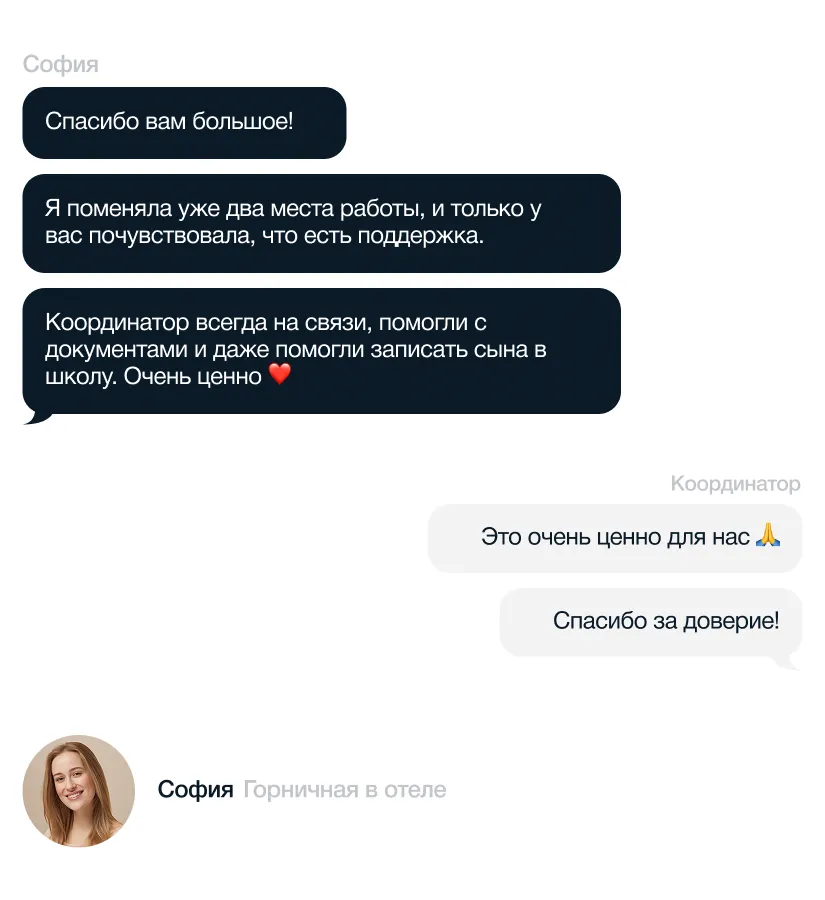Click the praying hands emoji
This screenshot has height=900, width=825.
click(768, 536)
